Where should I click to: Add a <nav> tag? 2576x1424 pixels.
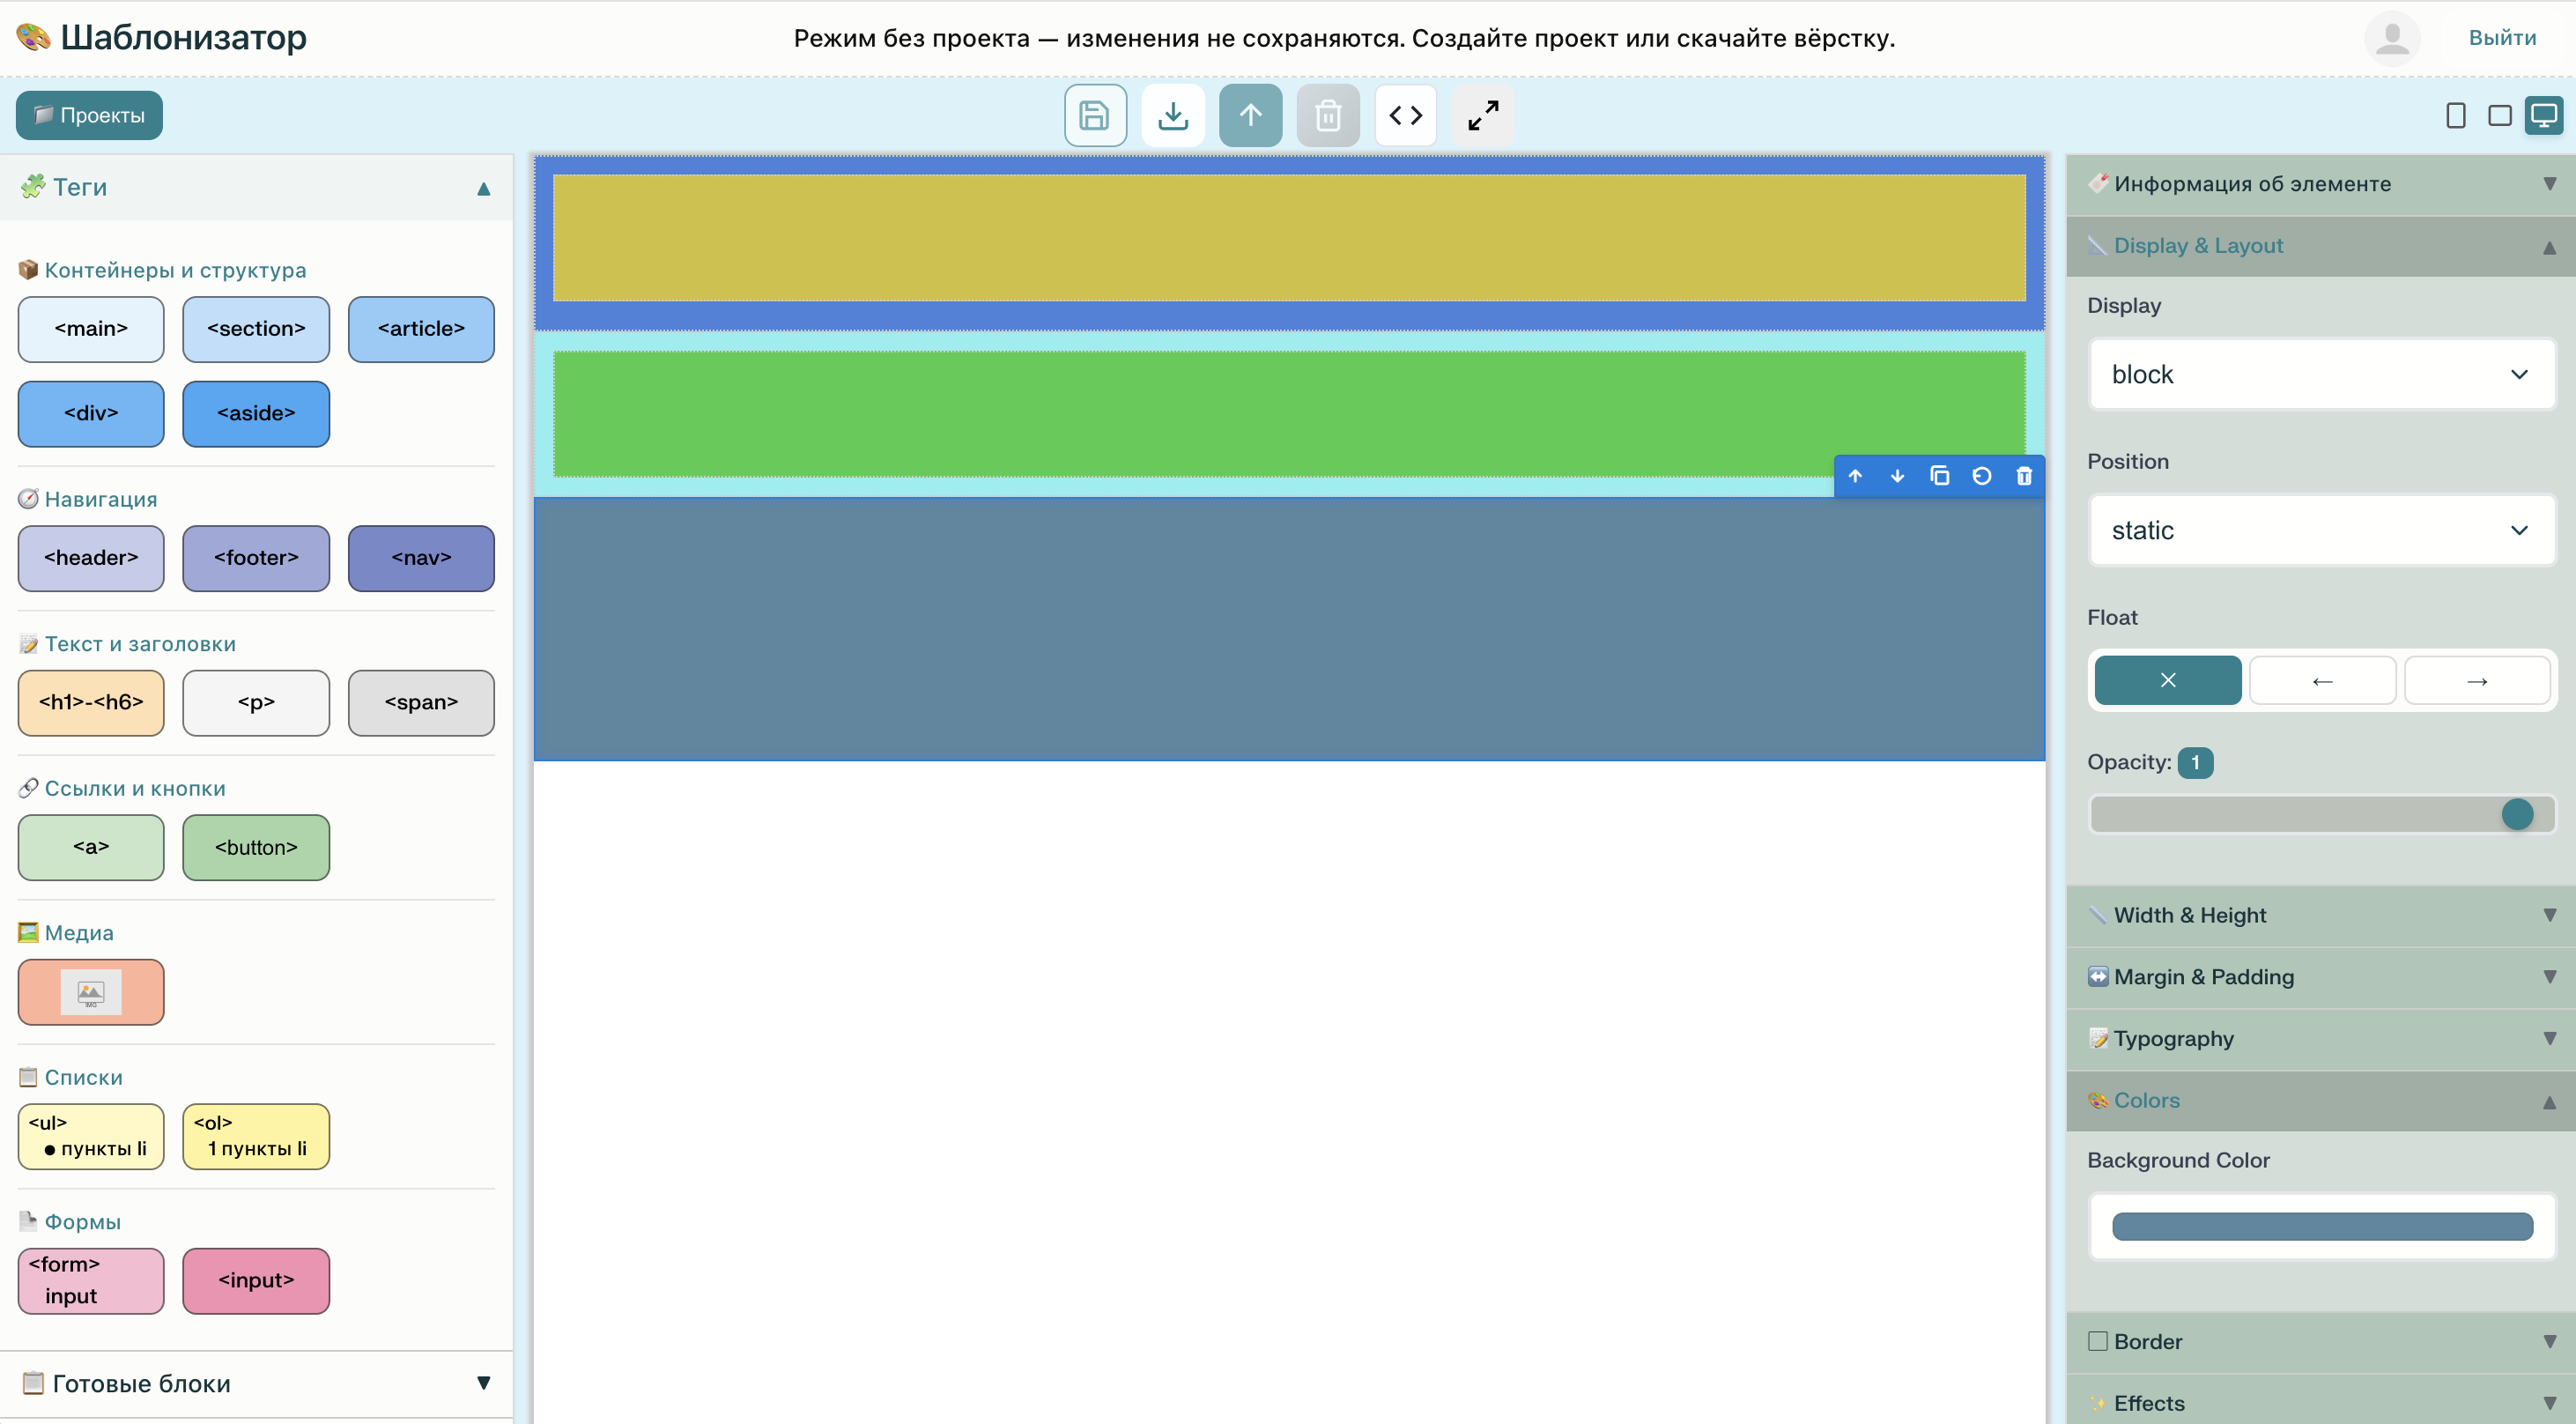pos(421,558)
